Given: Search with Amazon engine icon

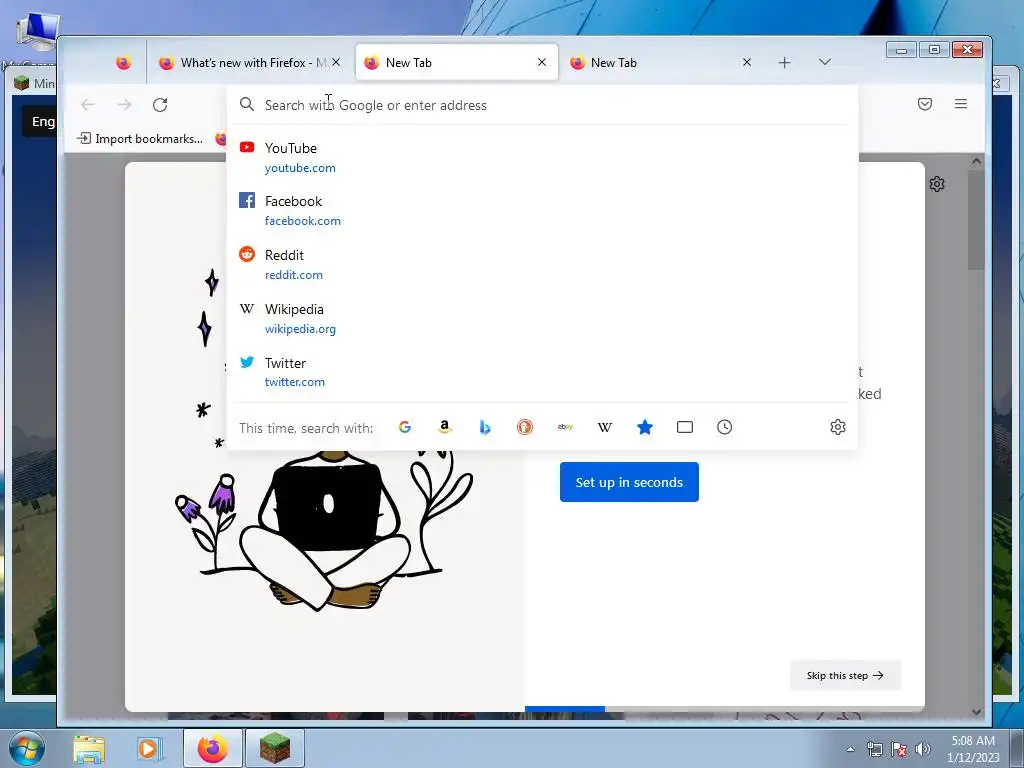Looking at the screenshot, I should click(445, 427).
